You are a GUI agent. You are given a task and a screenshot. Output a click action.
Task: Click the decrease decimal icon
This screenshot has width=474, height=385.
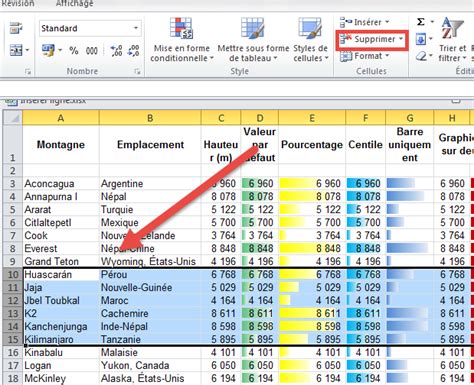(133, 51)
